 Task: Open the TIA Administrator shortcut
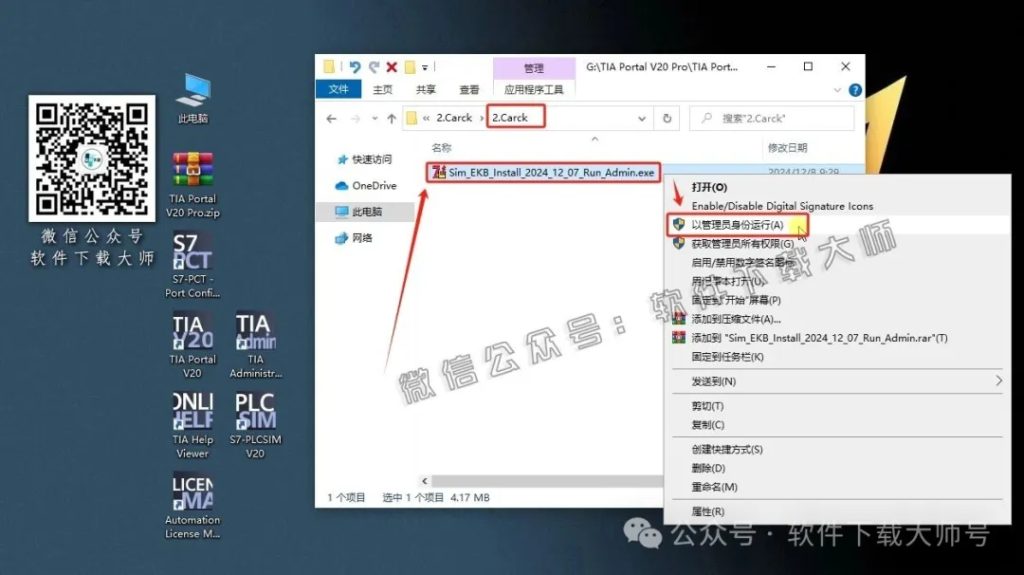tap(255, 346)
